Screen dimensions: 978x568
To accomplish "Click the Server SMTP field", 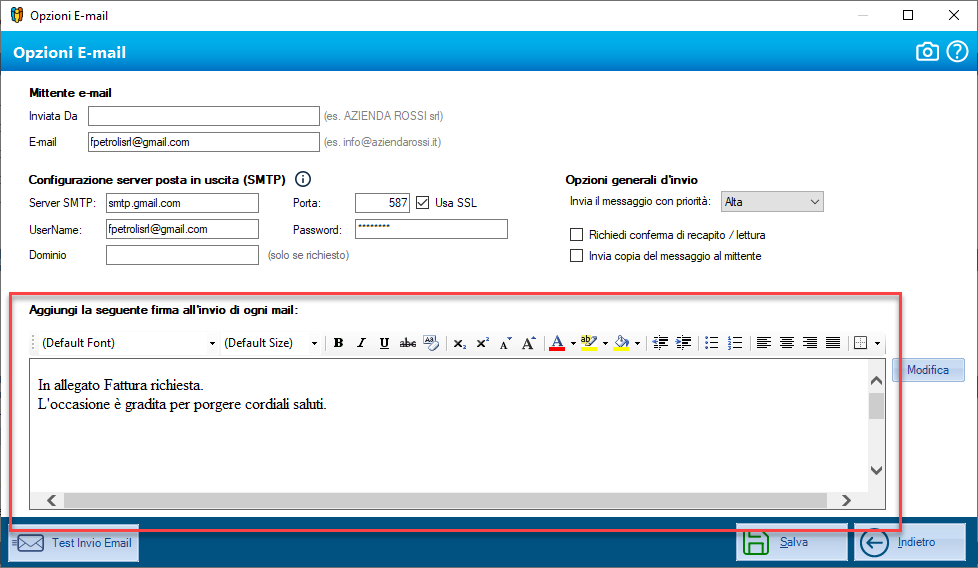I will coord(182,203).
